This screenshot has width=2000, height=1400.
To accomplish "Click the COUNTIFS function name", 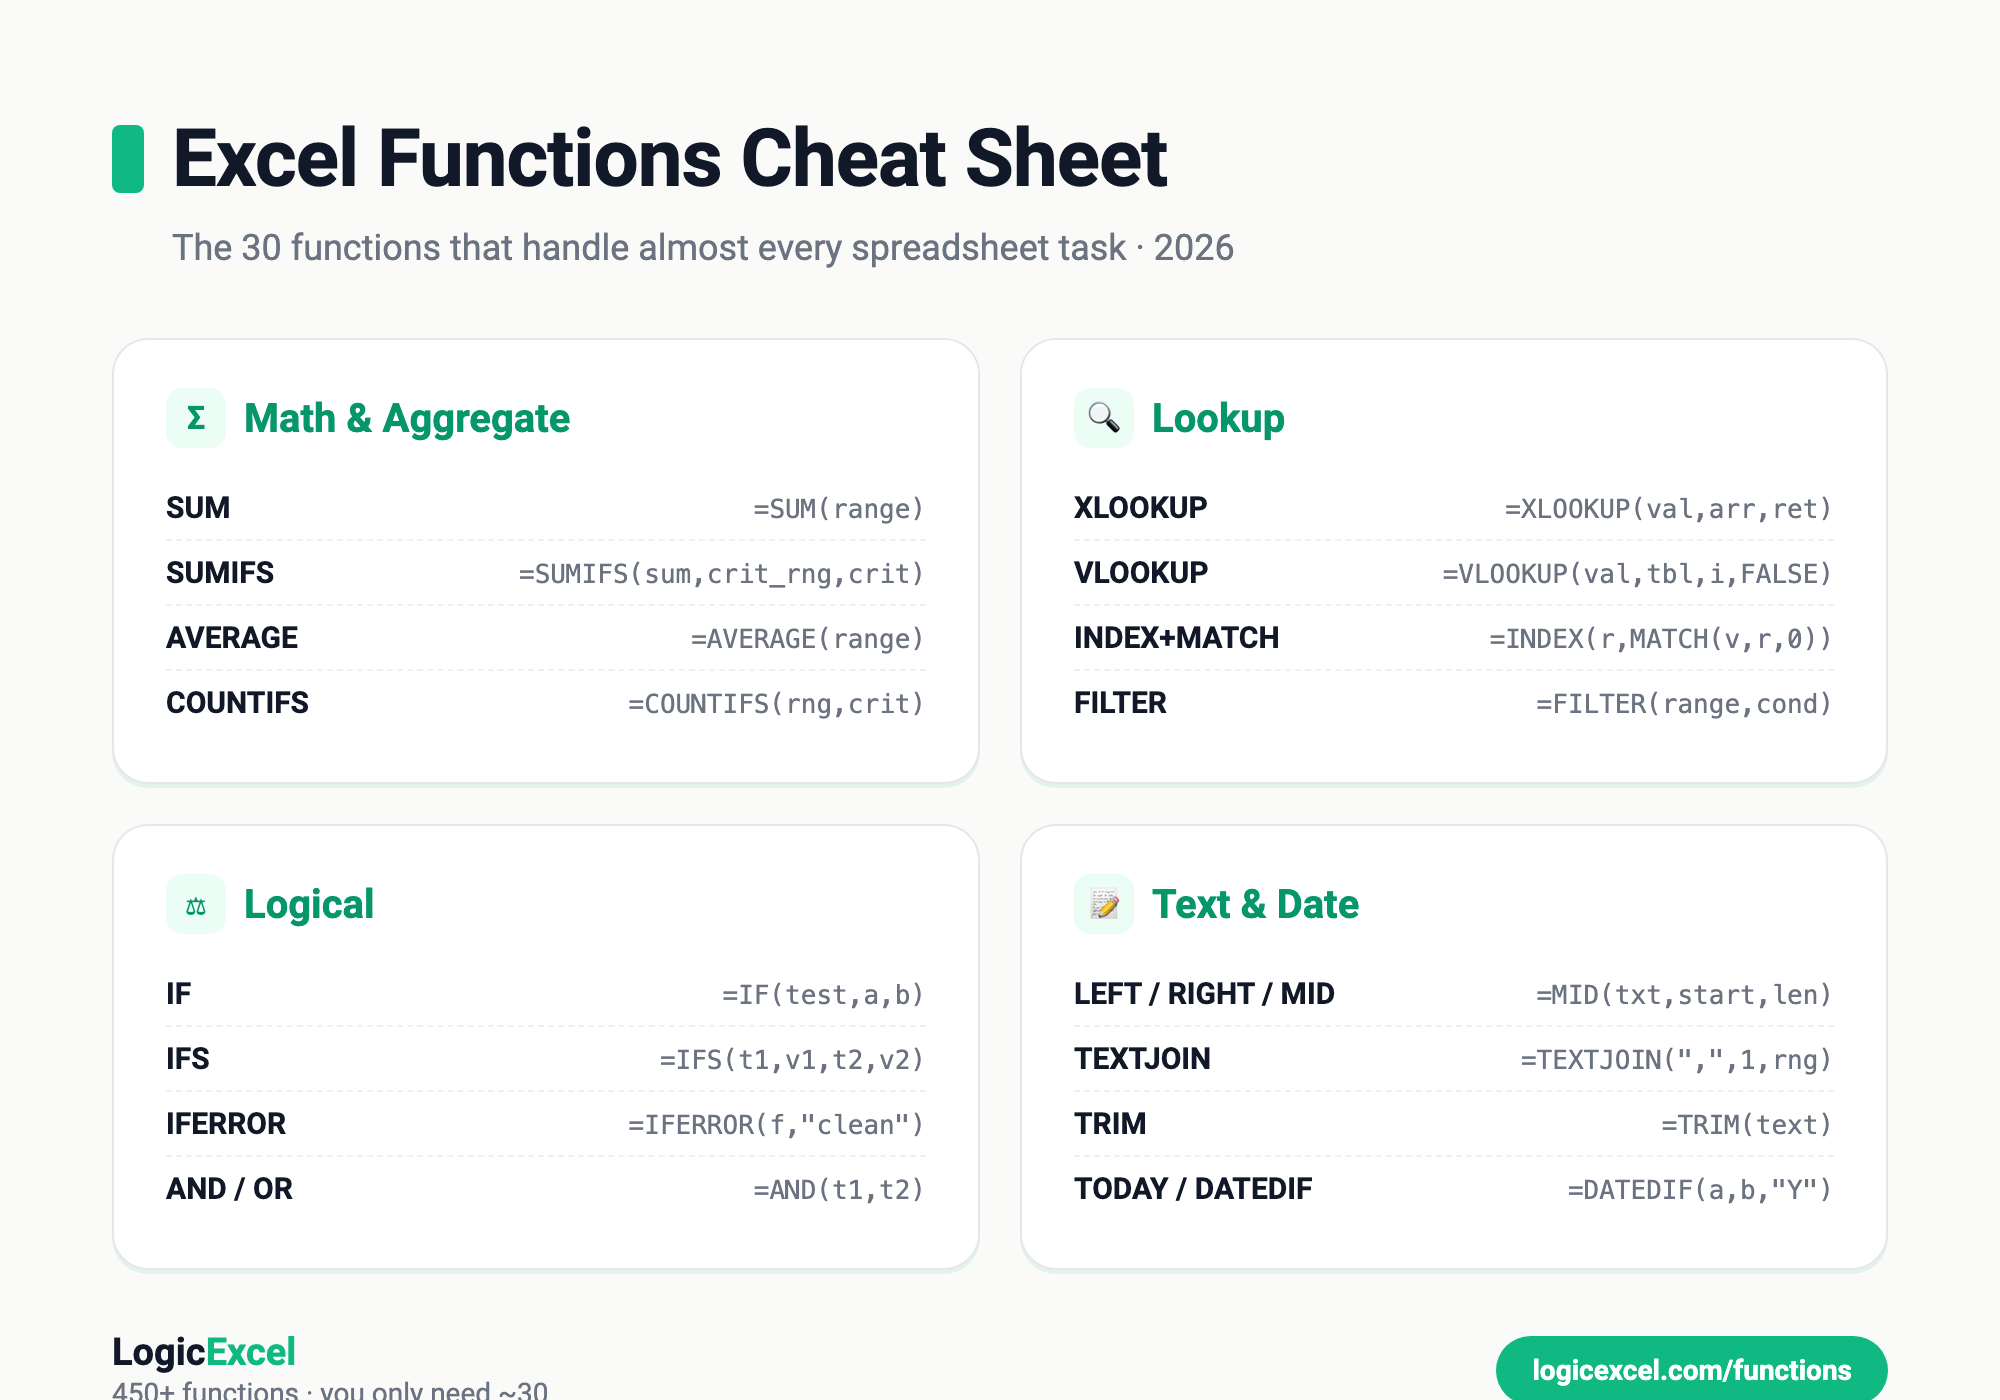I will (x=238, y=703).
